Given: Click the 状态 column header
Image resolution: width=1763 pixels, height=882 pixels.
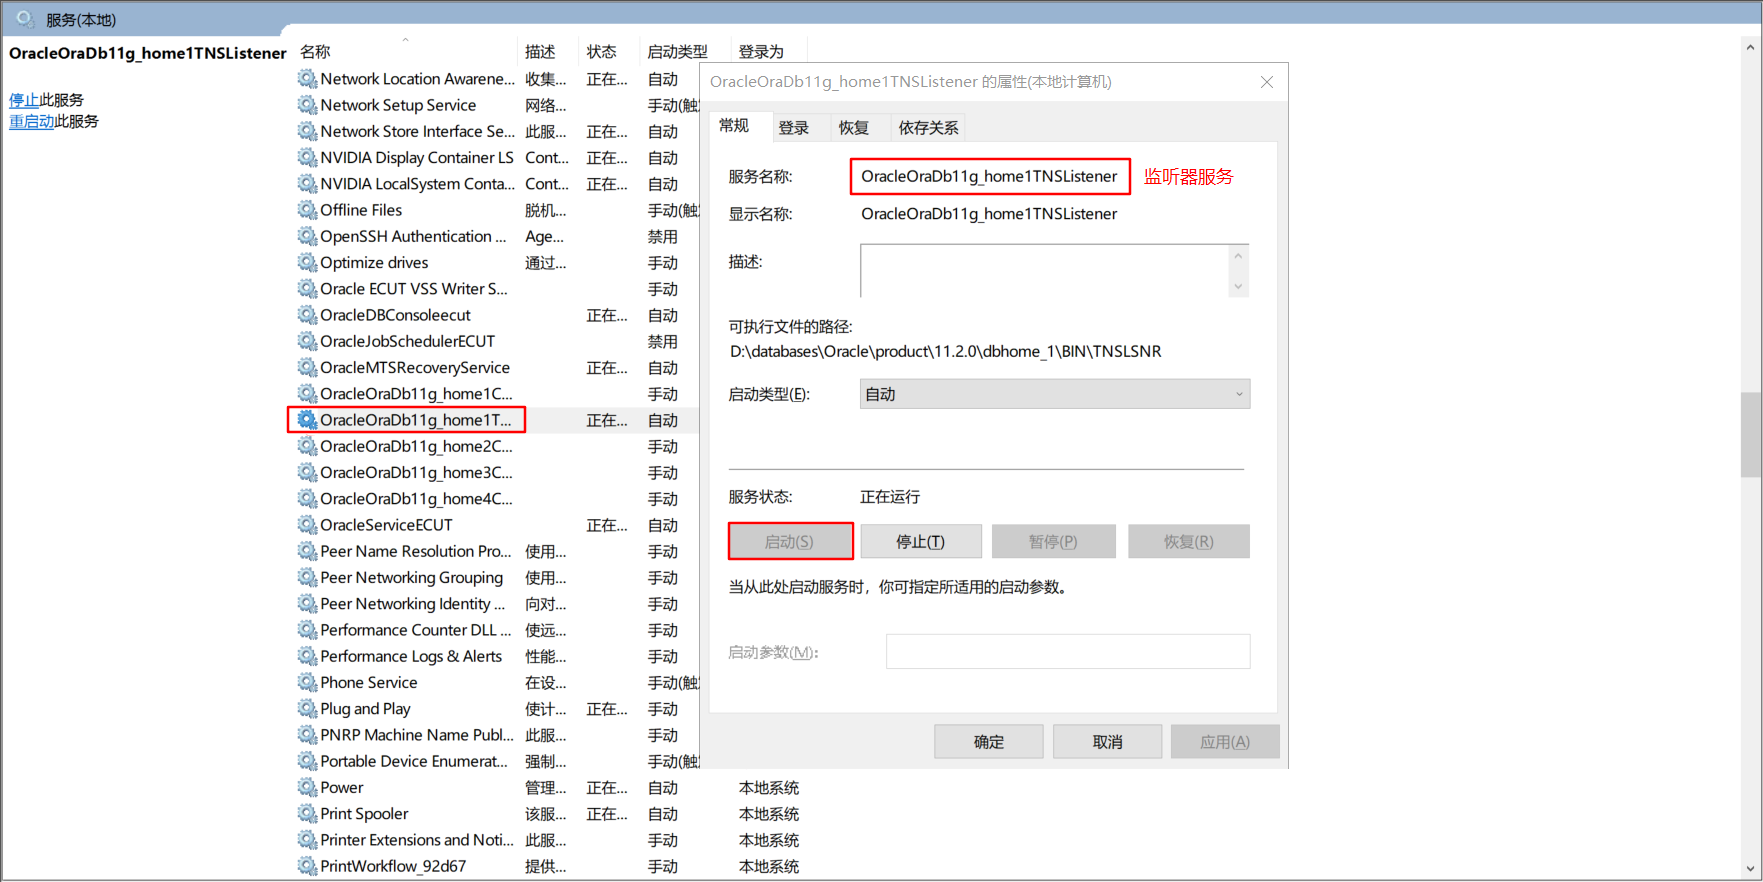Looking at the screenshot, I should [x=601, y=51].
